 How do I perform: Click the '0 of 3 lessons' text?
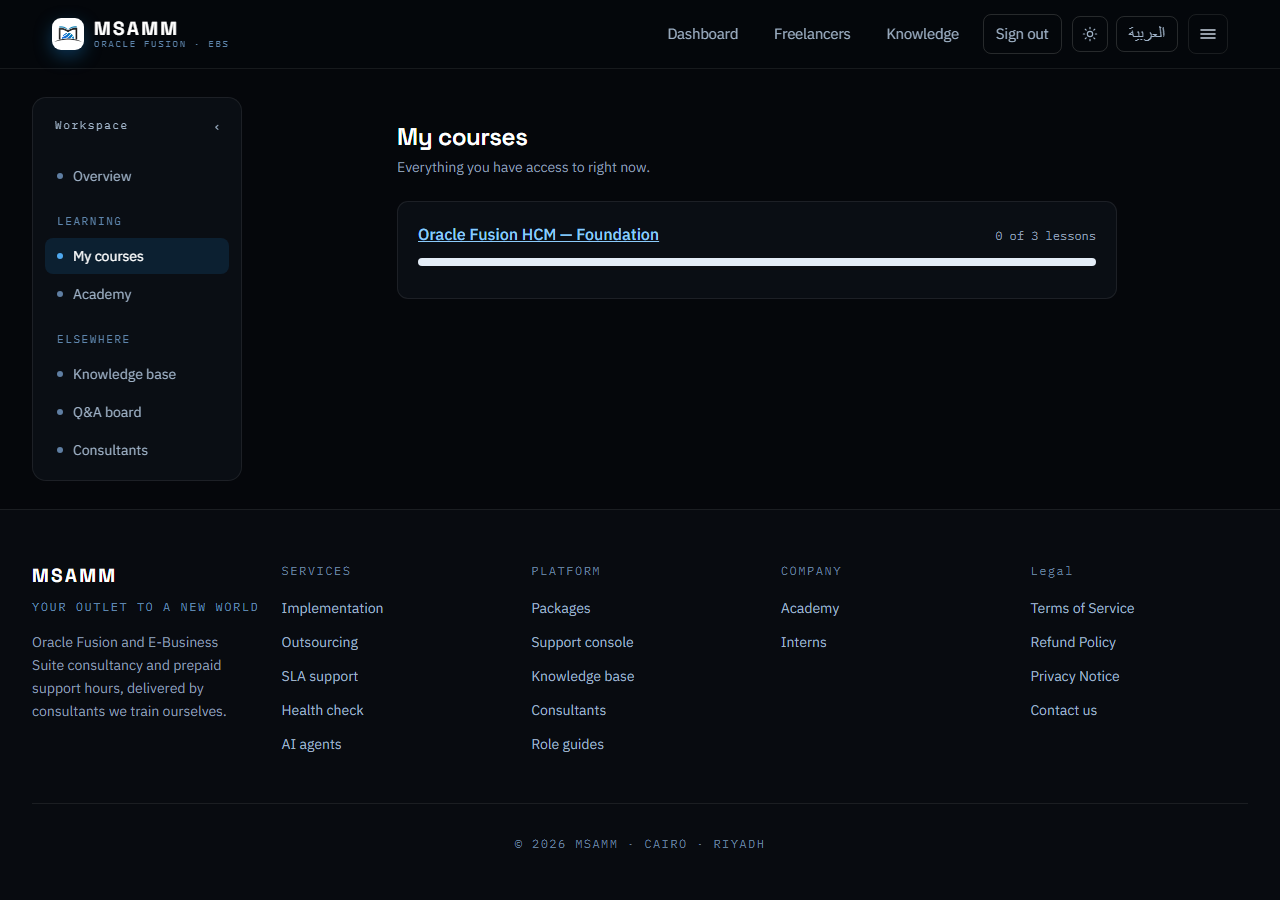[x=1045, y=236]
